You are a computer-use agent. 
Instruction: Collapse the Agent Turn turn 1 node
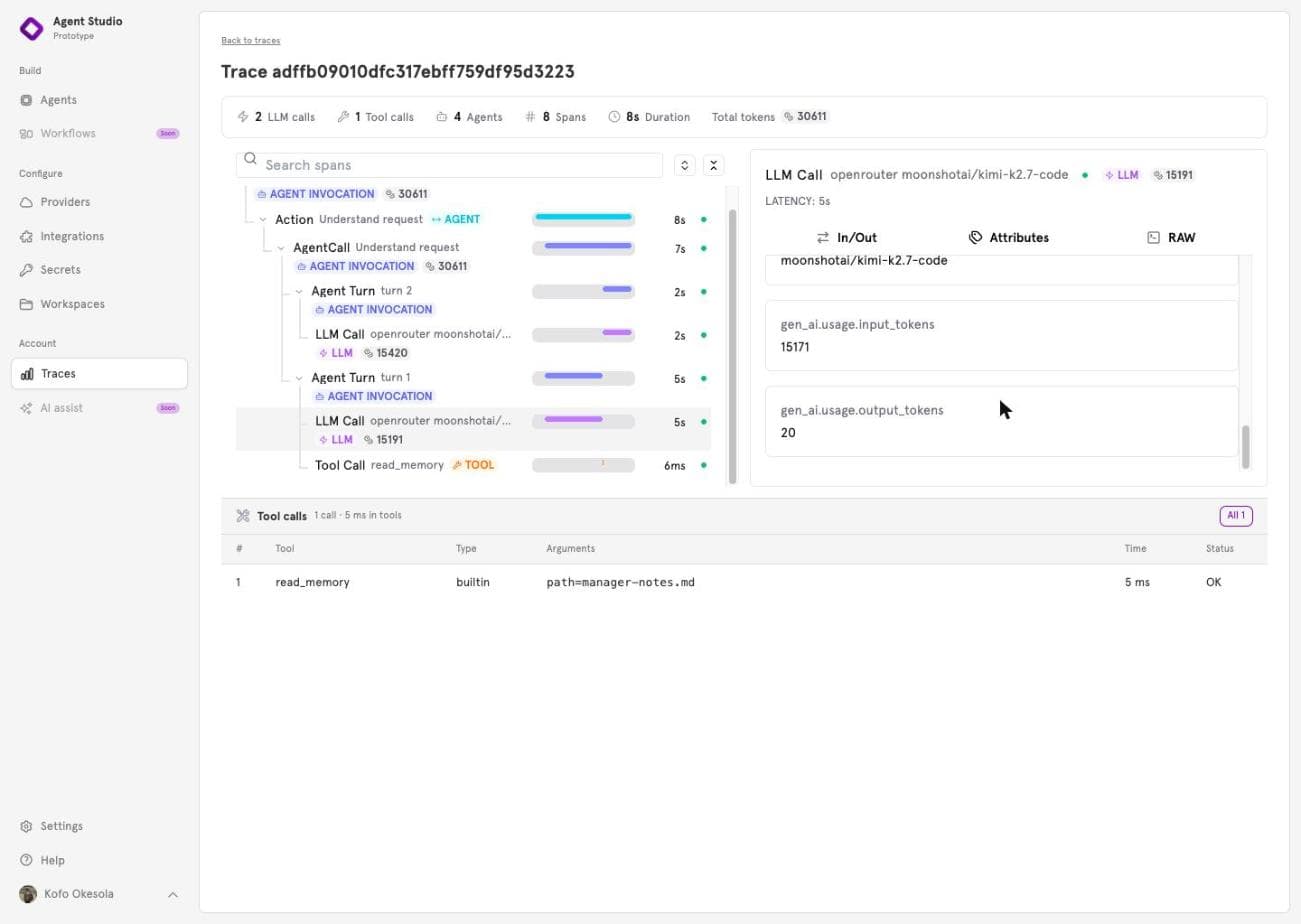pyautogui.click(x=299, y=378)
